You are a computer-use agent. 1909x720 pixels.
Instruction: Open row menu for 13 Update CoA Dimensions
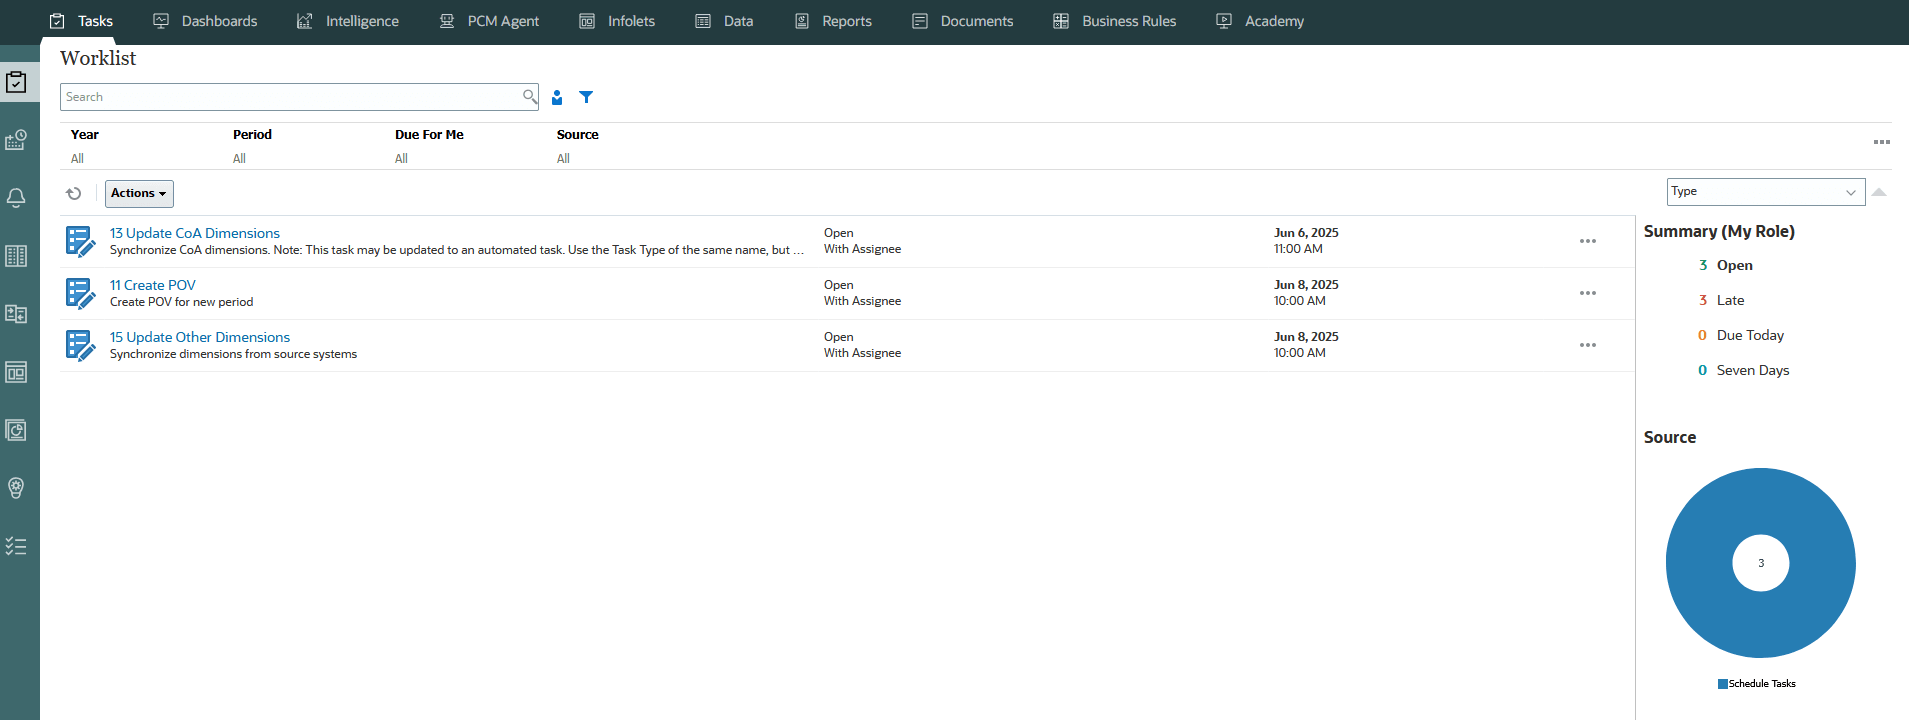pyautogui.click(x=1588, y=241)
